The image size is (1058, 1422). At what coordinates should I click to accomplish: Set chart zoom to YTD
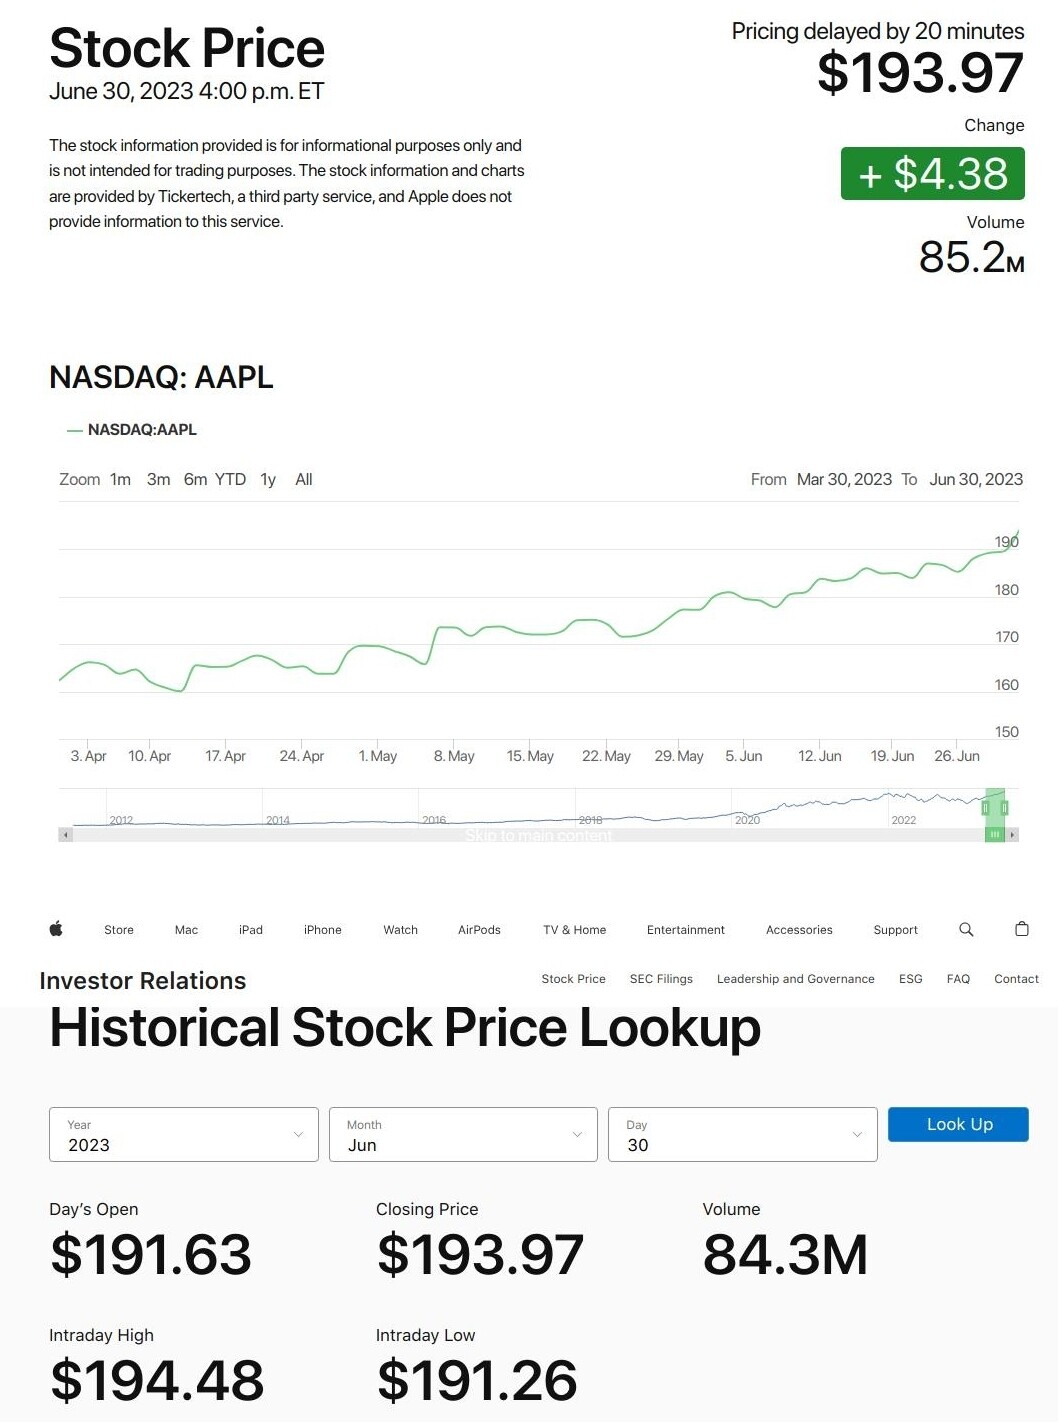click(230, 480)
